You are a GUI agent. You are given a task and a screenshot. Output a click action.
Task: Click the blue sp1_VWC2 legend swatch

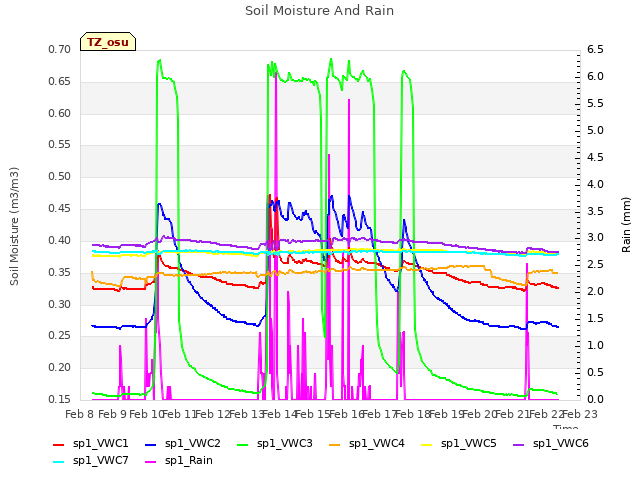click(x=151, y=444)
